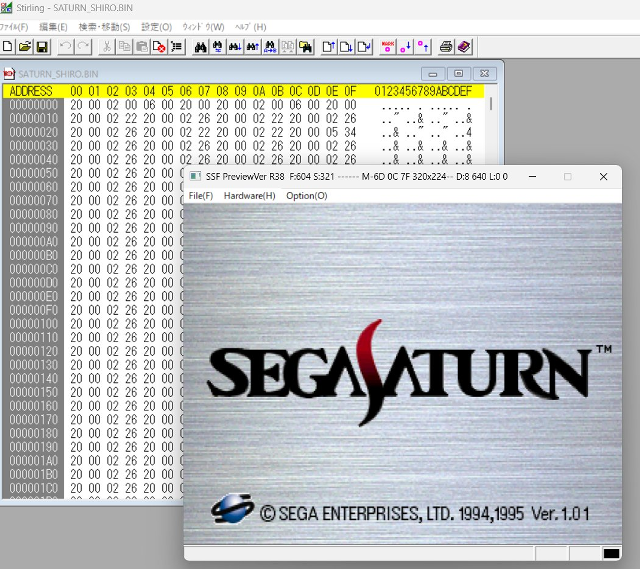Image resolution: width=640 pixels, height=569 pixels.
Task: Click the ASCII text for row 00000020
Action: coord(427,132)
